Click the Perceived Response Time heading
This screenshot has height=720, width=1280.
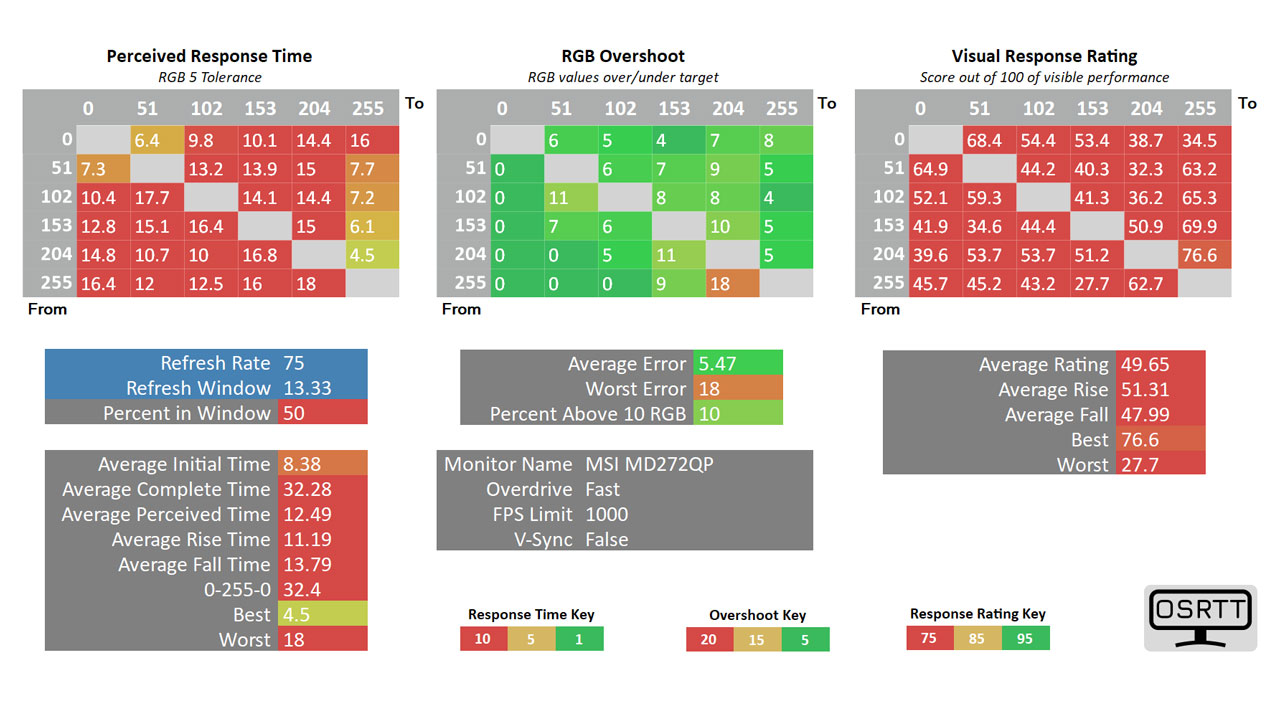pyautogui.click(x=209, y=56)
